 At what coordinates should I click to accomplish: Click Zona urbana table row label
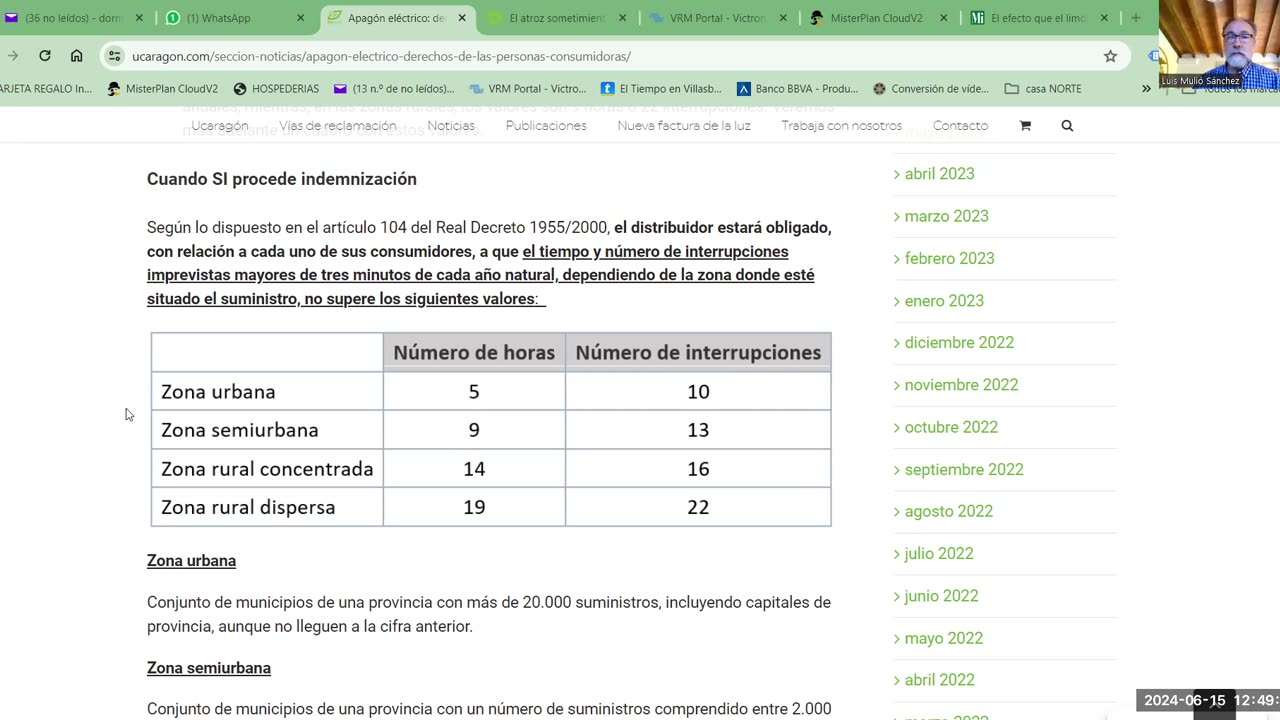click(218, 392)
